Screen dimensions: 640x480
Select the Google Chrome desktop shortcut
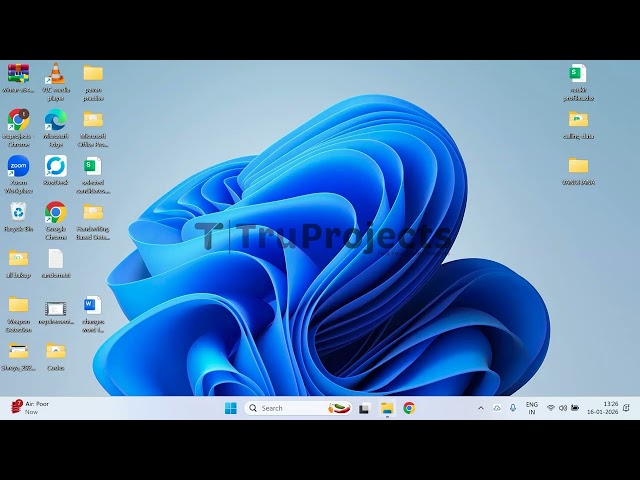(x=56, y=212)
